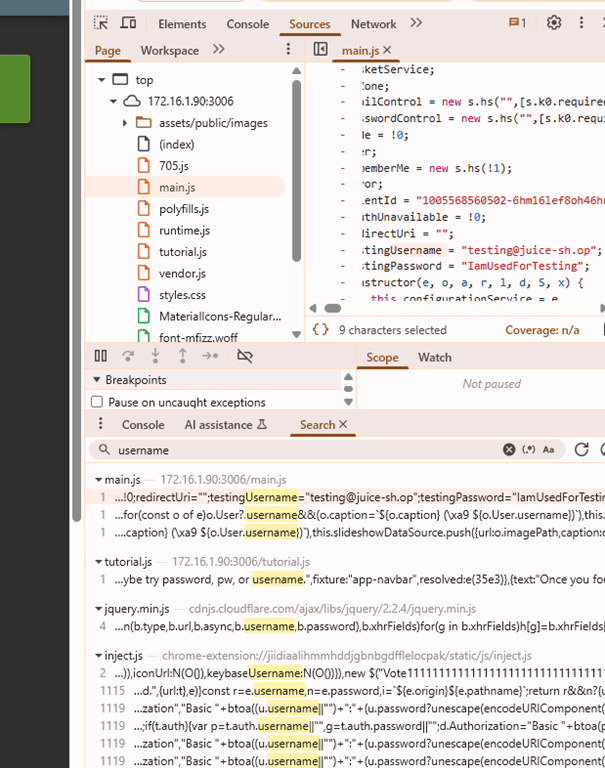Screen dimensions: 605x768
Task: Click the navigator vertical scrollbar thumb
Action: coord(296,170)
